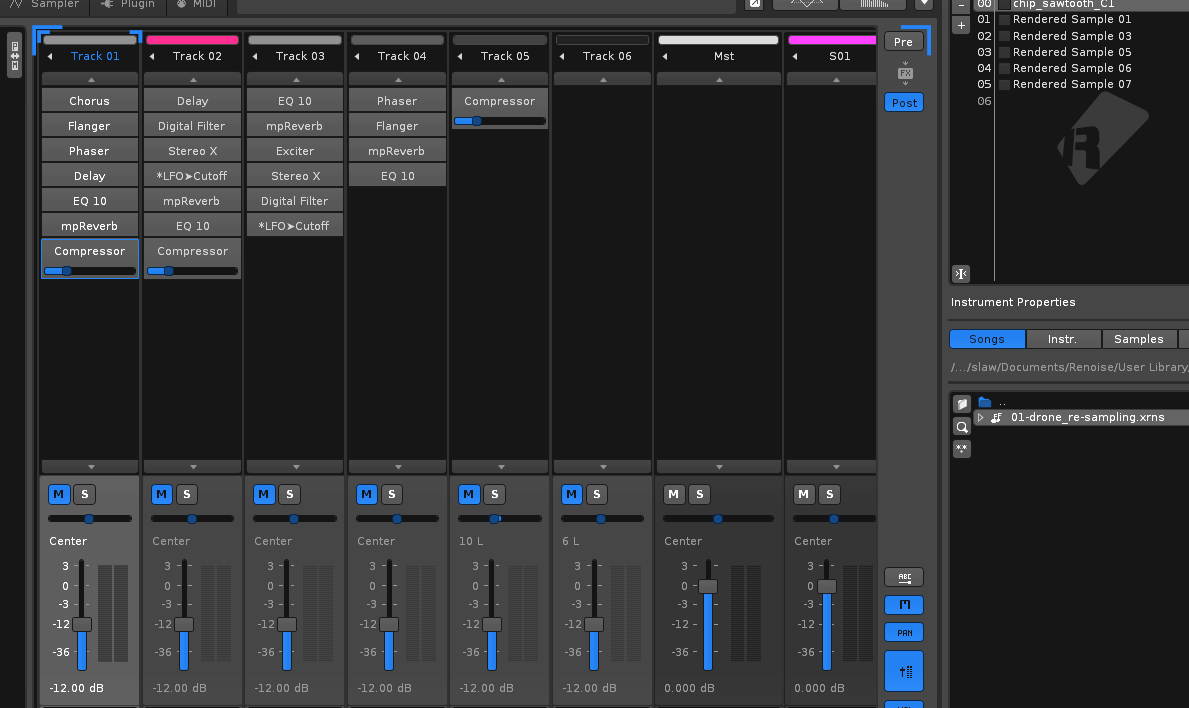Toggle the fader and meter display icon
The height and width of the screenshot is (708, 1189).
(904, 672)
